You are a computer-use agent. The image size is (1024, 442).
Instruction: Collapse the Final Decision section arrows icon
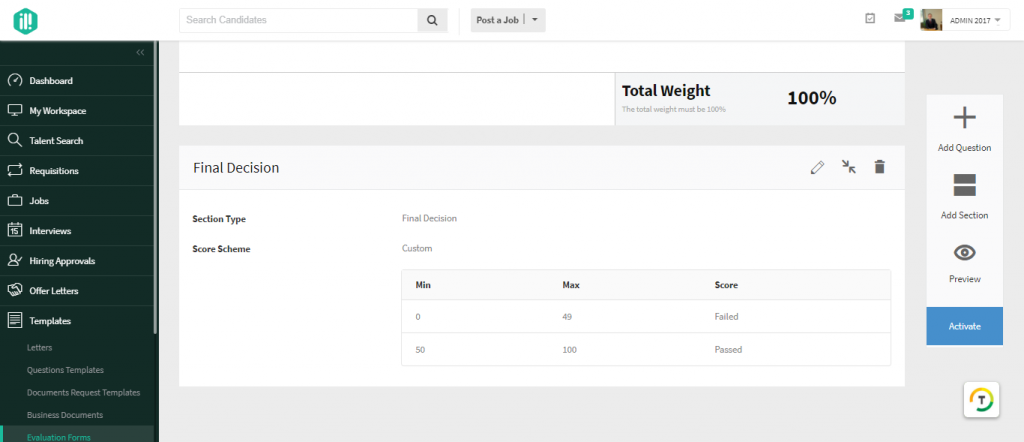[x=848, y=167]
